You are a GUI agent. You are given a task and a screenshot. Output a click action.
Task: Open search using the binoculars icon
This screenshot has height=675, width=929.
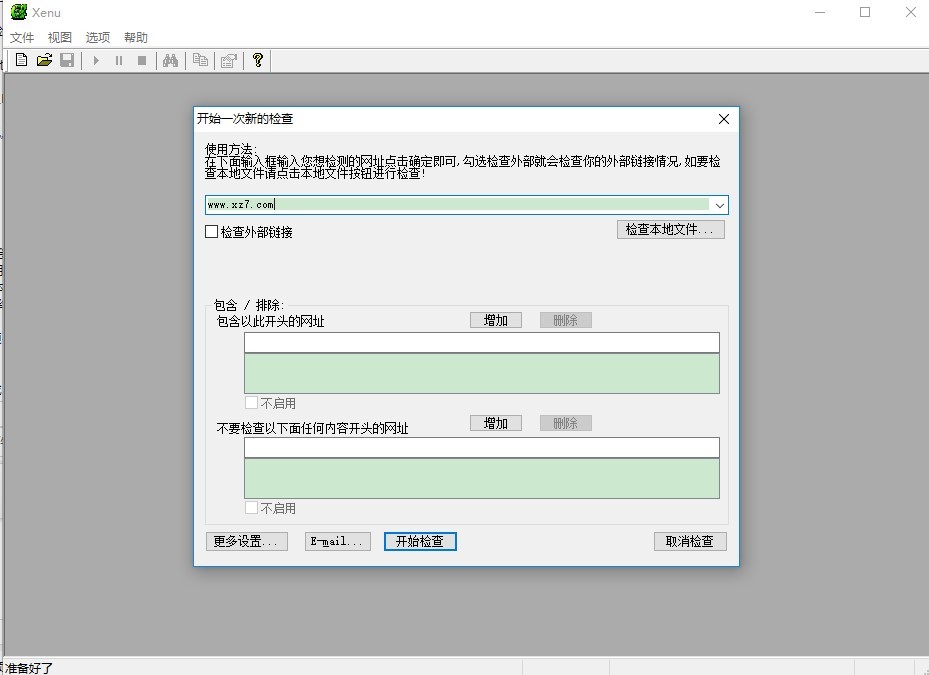[171, 60]
